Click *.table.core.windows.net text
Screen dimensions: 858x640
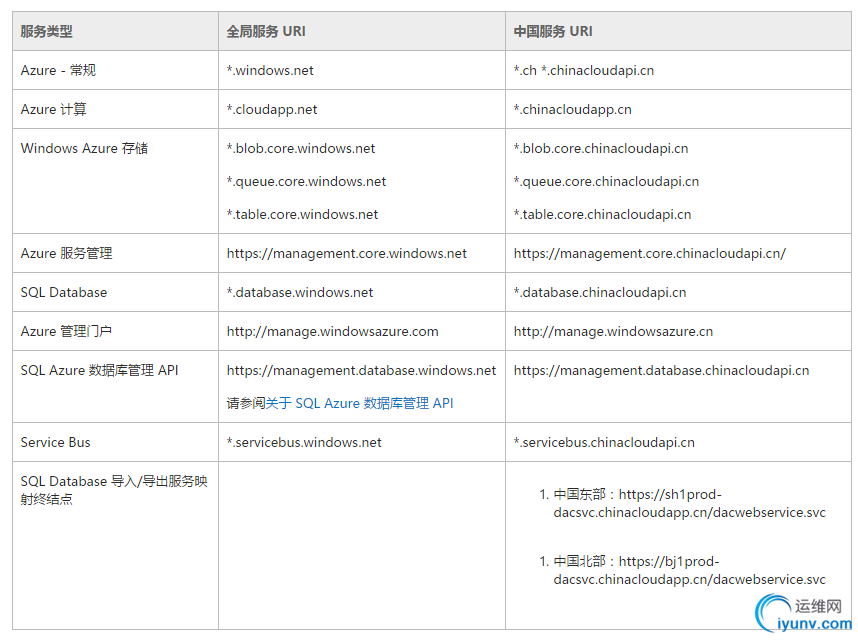point(302,214)
